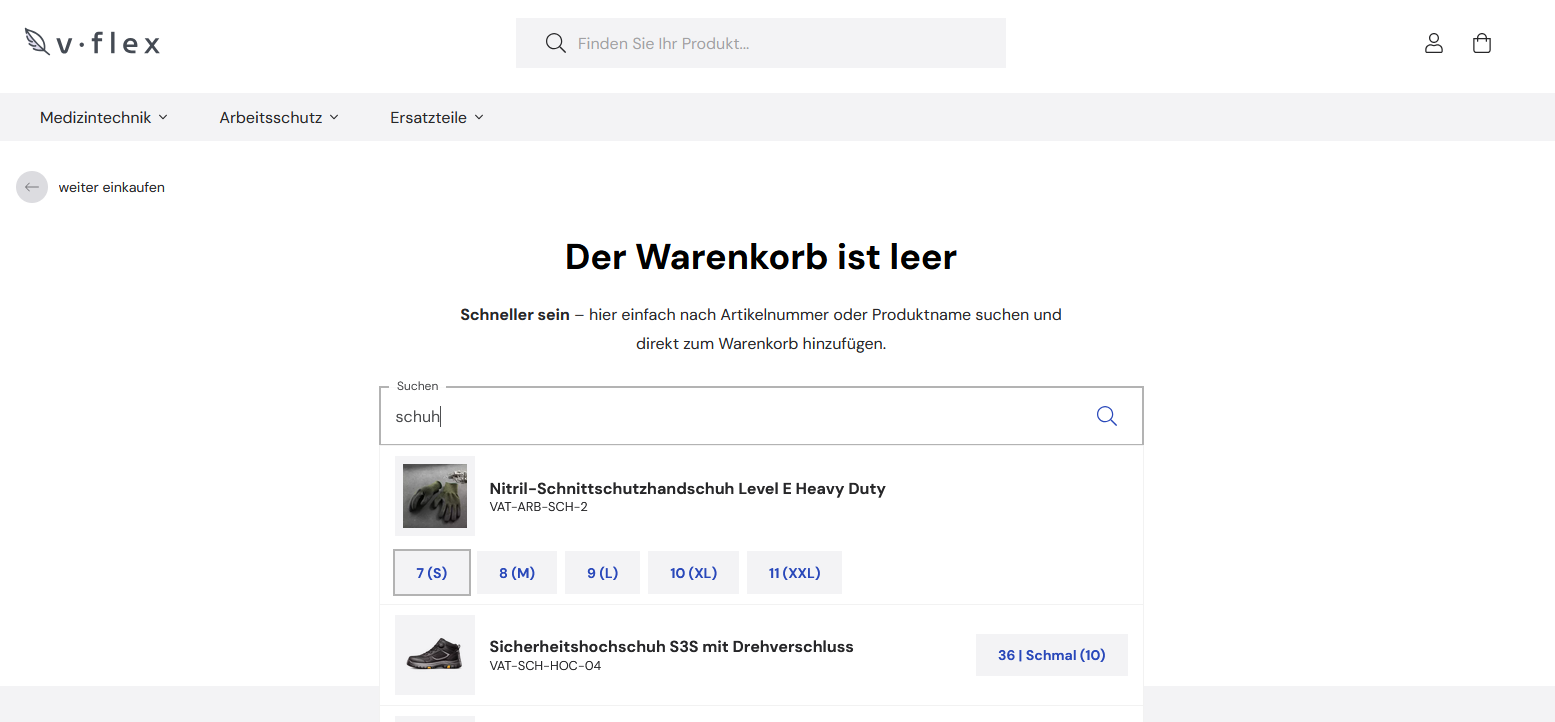Viewport: 1555px width, 722px height.
Task: Open the Nitril-Schnittschutzhandschuh glove thumbnail
Action: point(435,496)
